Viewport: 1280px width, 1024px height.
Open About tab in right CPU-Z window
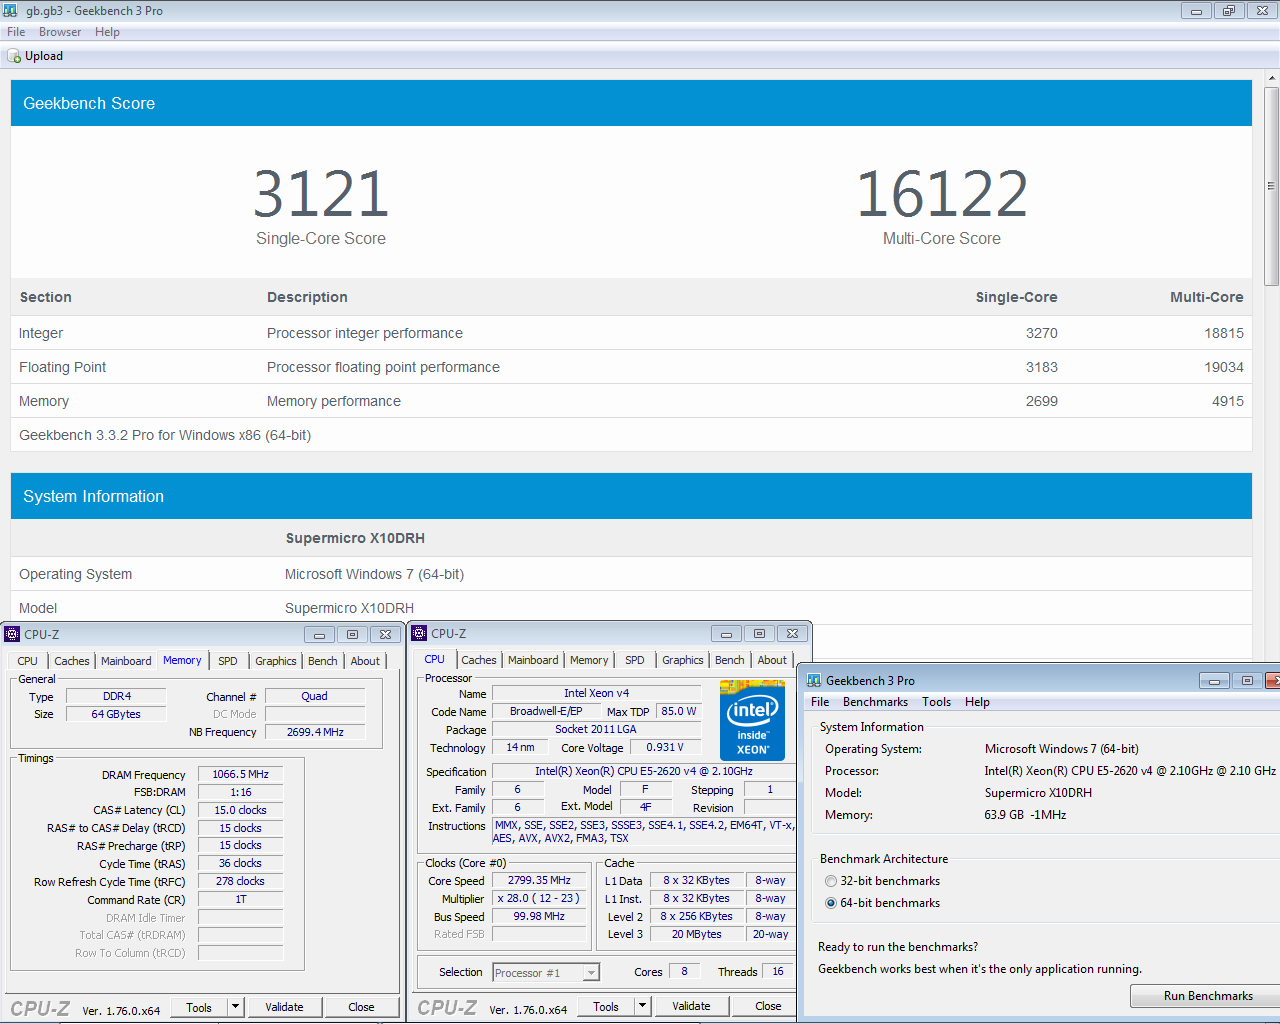click(x=772, y=660)
